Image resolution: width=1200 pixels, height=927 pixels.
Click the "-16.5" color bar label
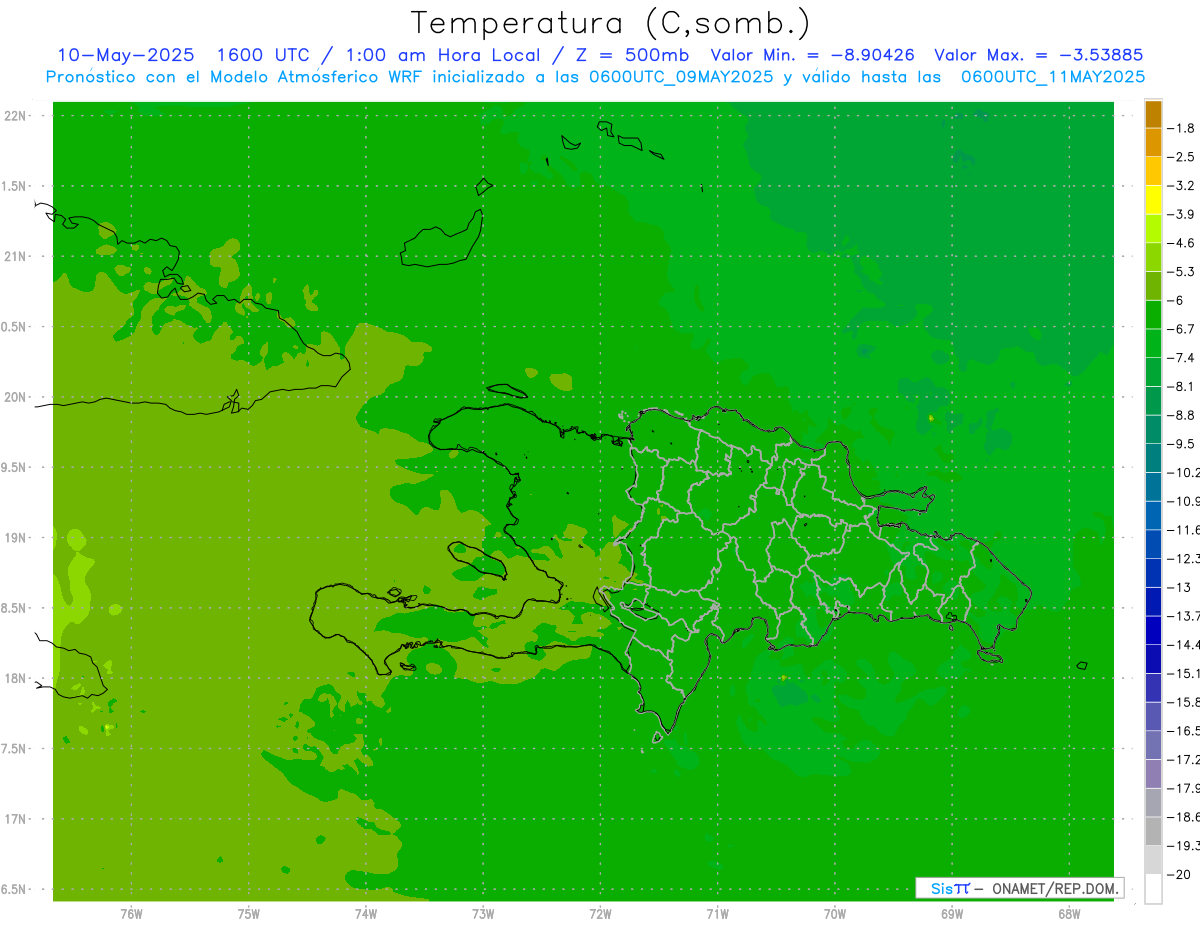tap(1184, 731)
